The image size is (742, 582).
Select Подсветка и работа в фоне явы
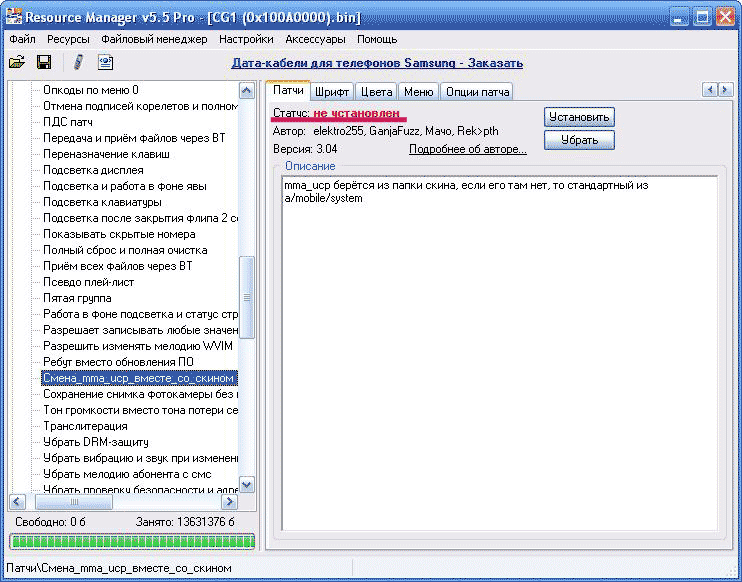coord(125,186)
